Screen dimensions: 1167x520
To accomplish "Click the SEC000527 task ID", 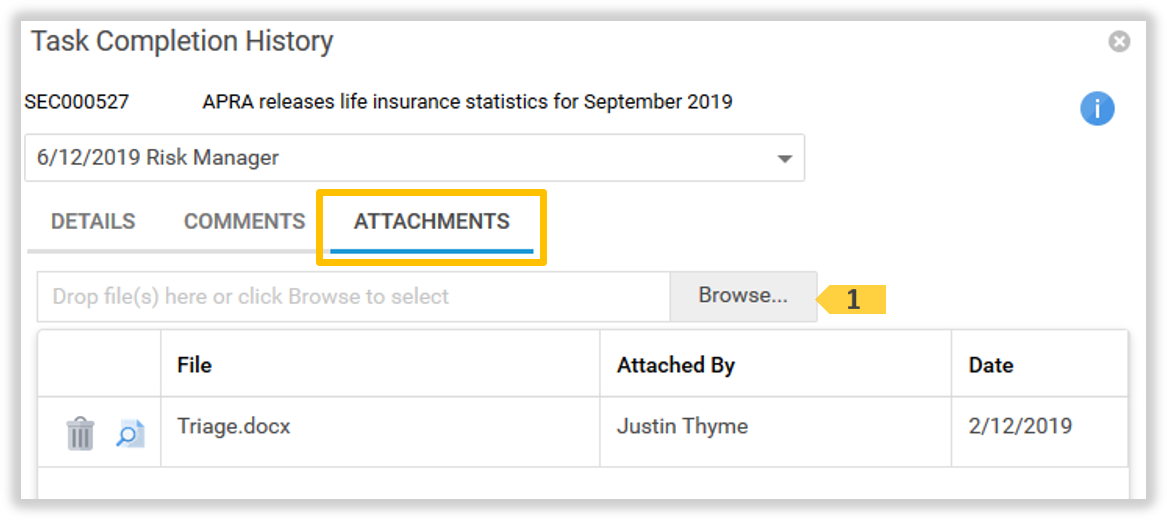I will (77, 102).
